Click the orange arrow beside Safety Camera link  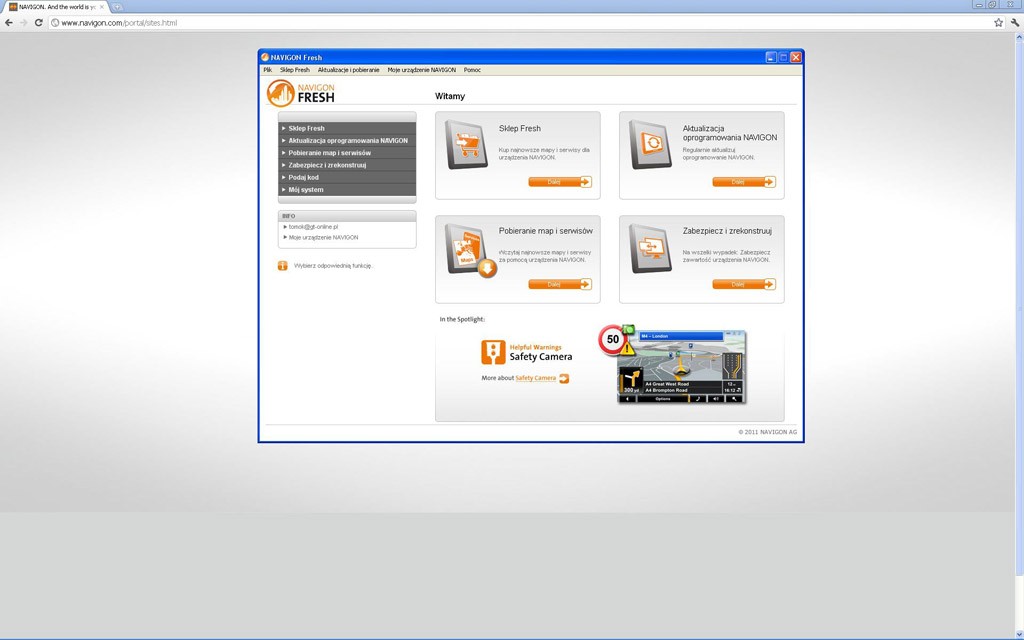pos(564,378)
